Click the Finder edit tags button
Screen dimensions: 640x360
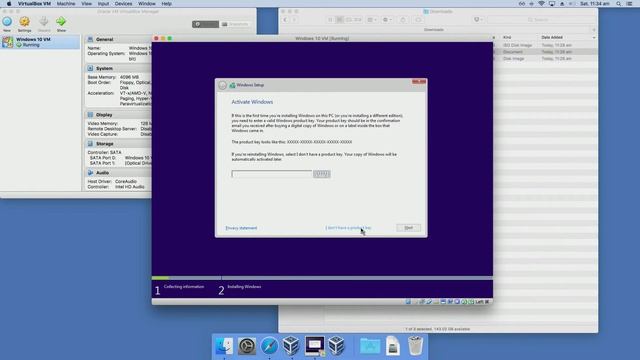click(418, 20)
